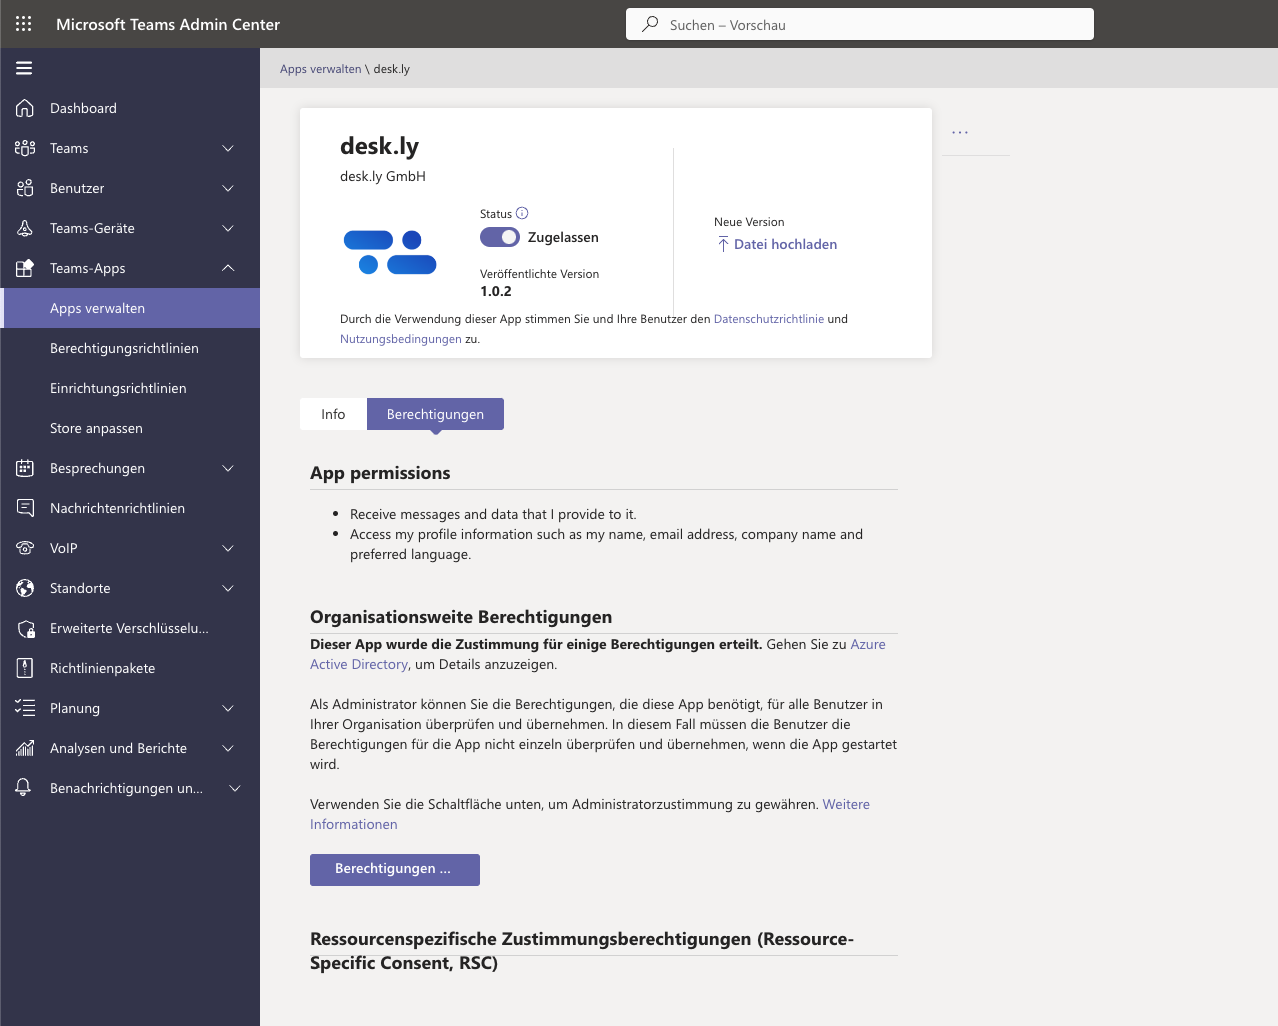Collapse the navigation hamburger menu

pyautogui.click(x=24, y=68)
